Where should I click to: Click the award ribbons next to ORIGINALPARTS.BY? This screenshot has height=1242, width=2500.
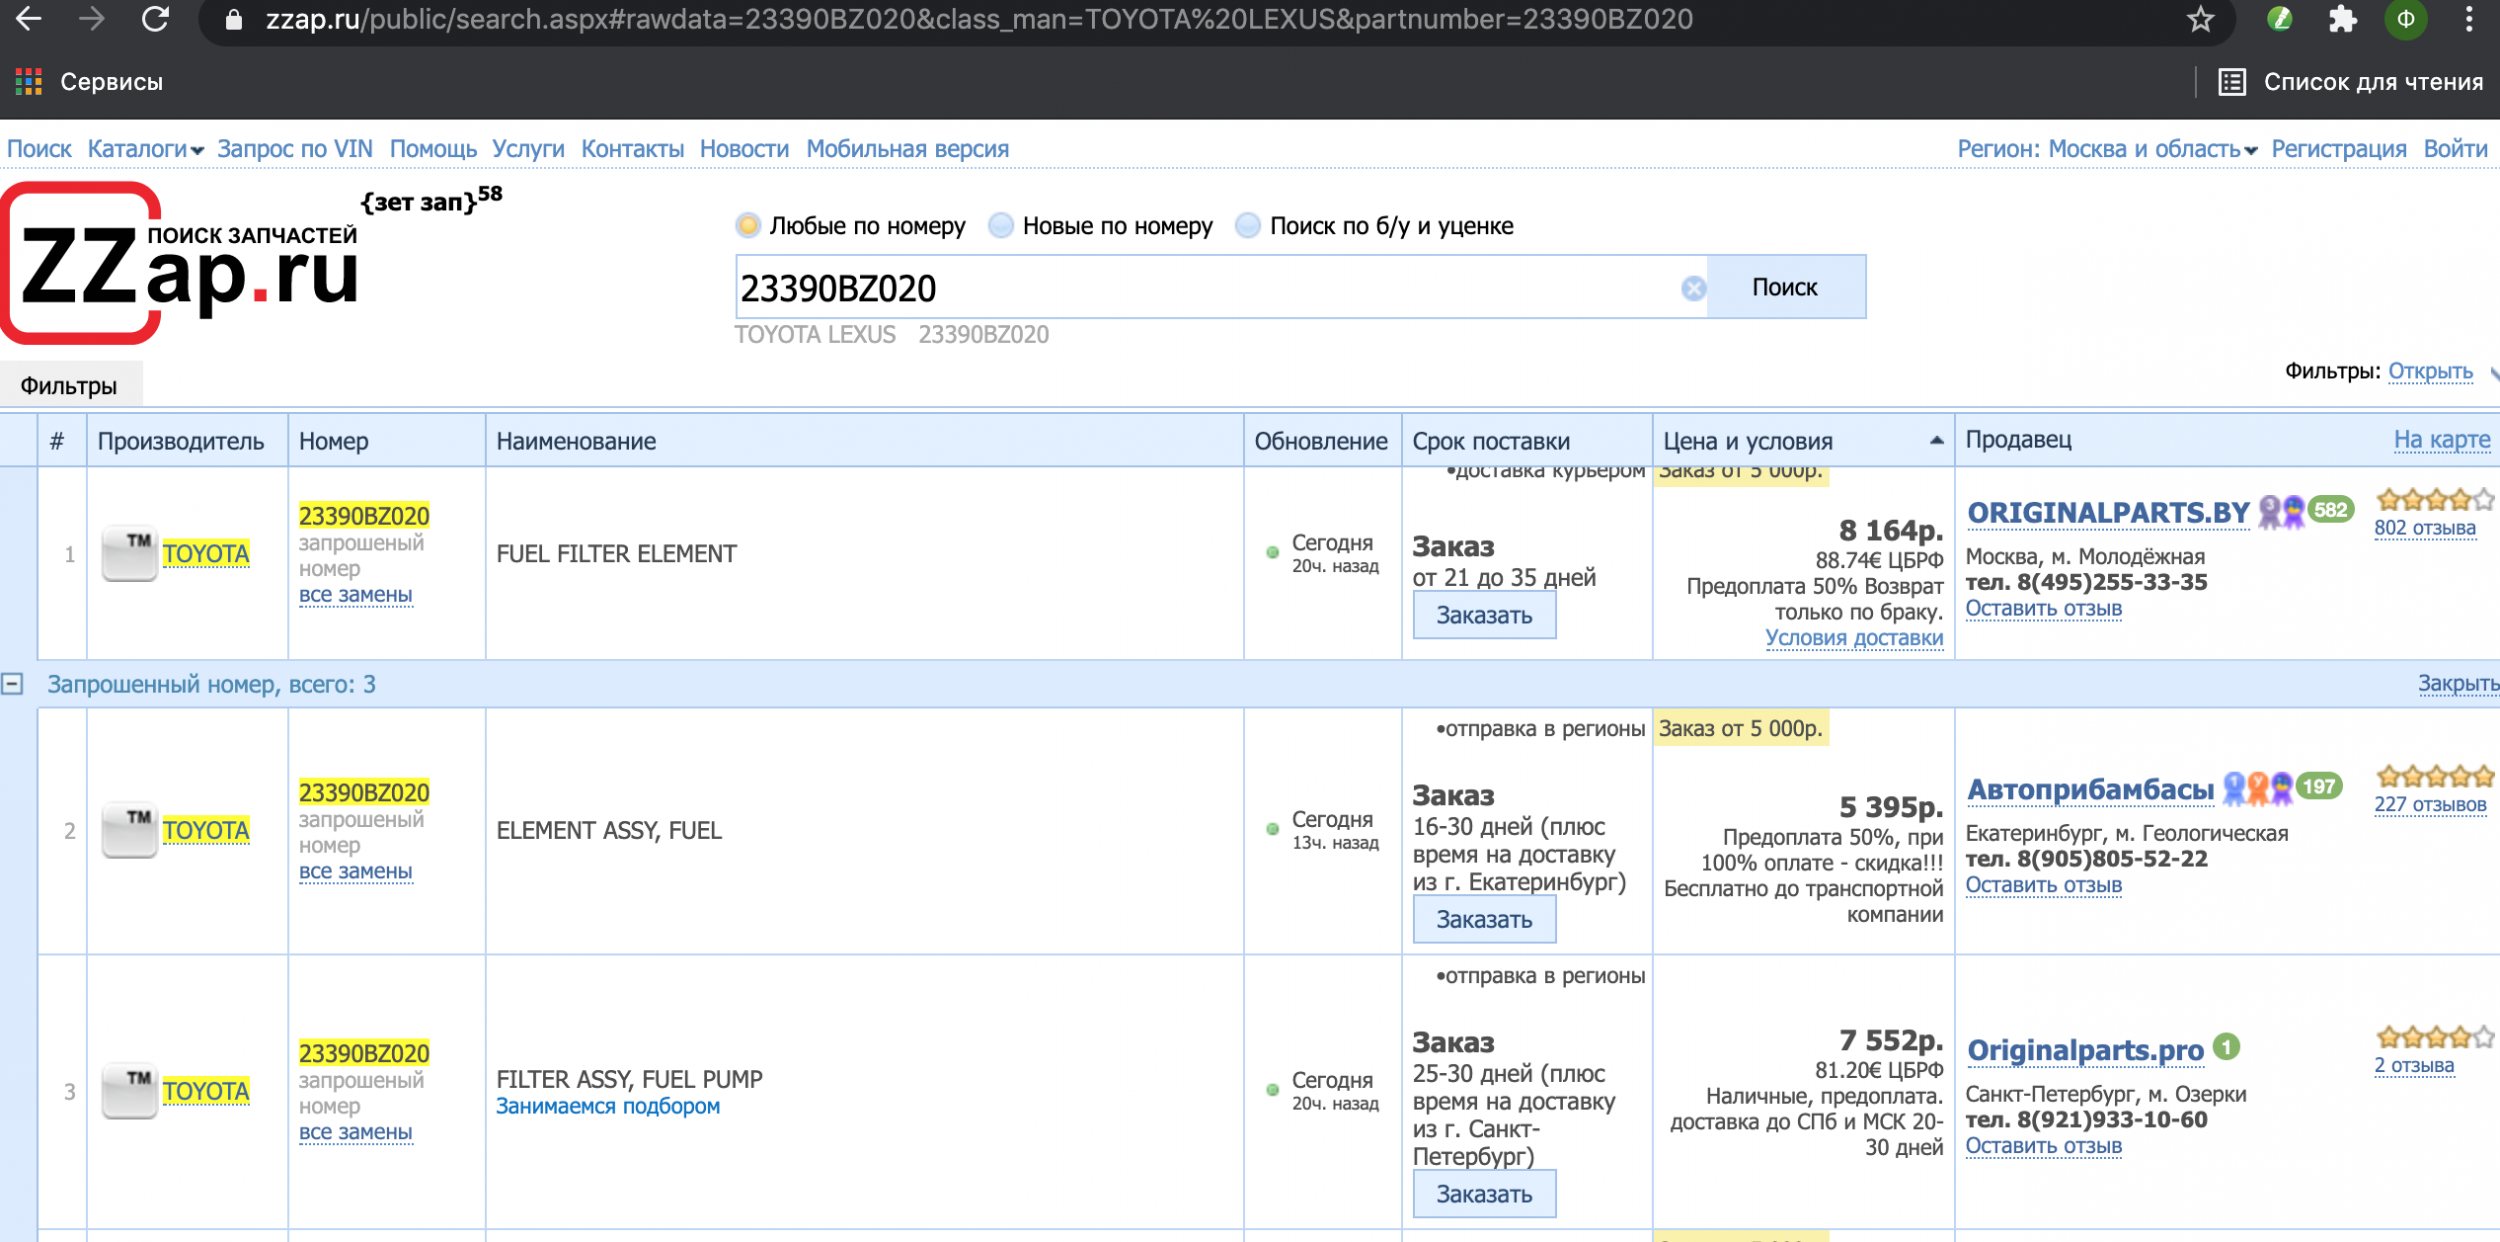click(x=2281, y=512)
